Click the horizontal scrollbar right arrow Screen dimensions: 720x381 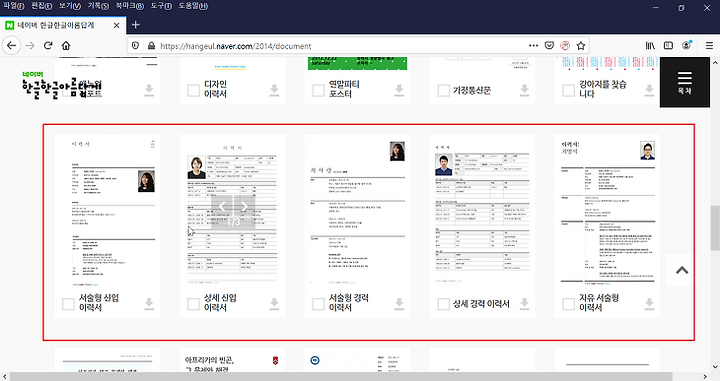click(x=706, y=377)
